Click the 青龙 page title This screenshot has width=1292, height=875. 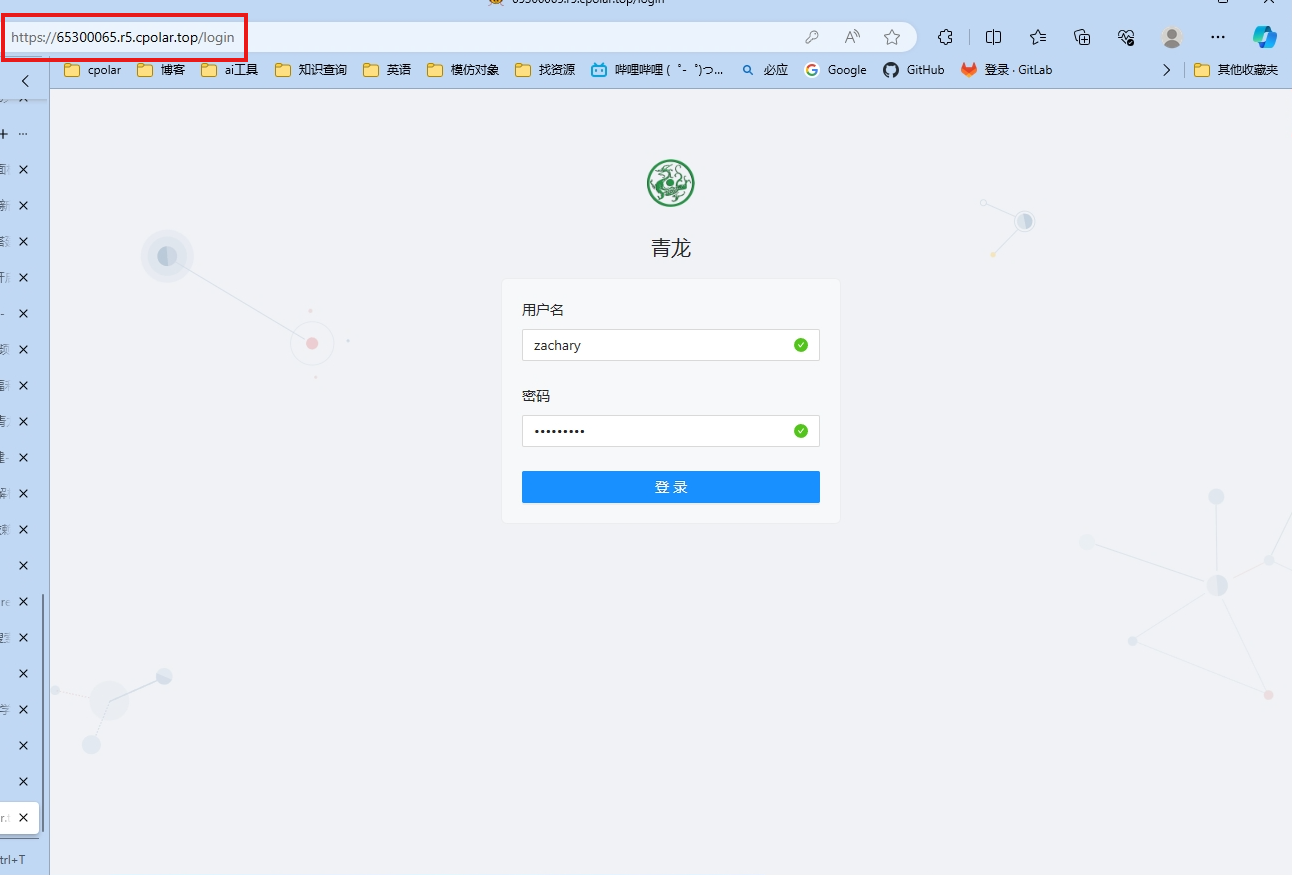coord(671,248)
